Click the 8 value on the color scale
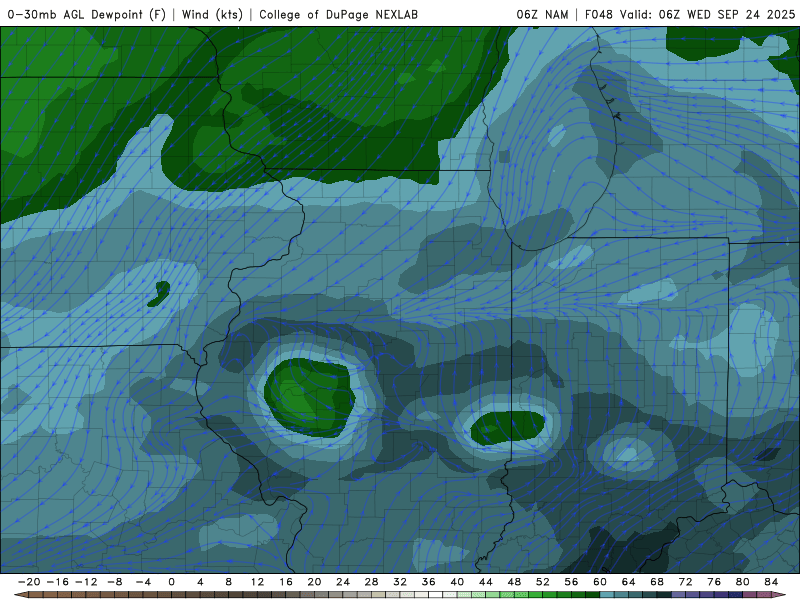Image resolution: width=800 pixels, height=600 pixels. 229,582
